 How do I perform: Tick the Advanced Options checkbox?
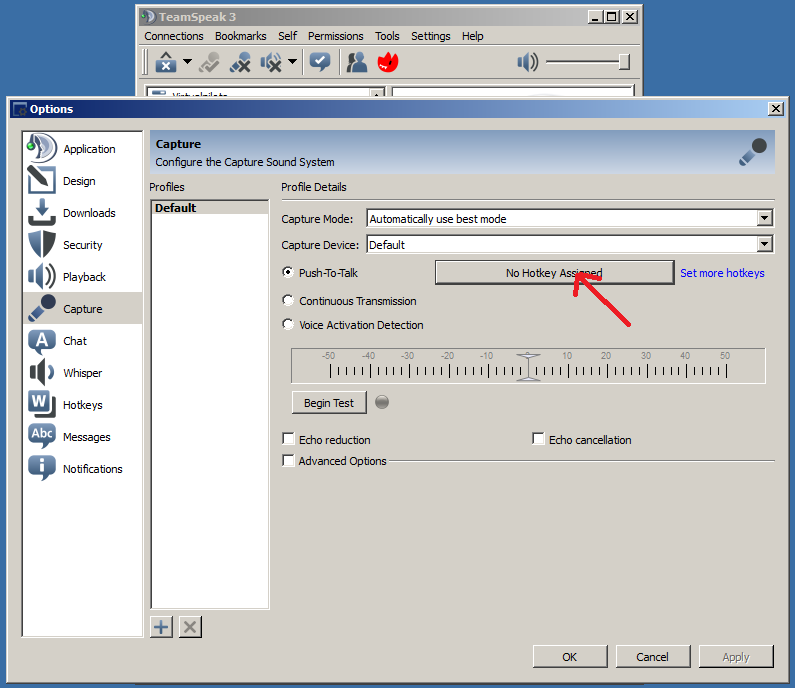pyautogui.click(x=288, y=460)
